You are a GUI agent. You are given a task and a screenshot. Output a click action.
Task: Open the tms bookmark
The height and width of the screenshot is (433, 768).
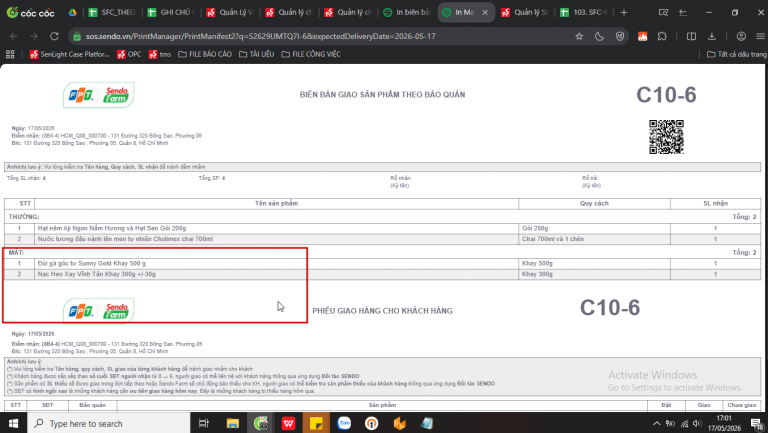[x=160, y=54]
